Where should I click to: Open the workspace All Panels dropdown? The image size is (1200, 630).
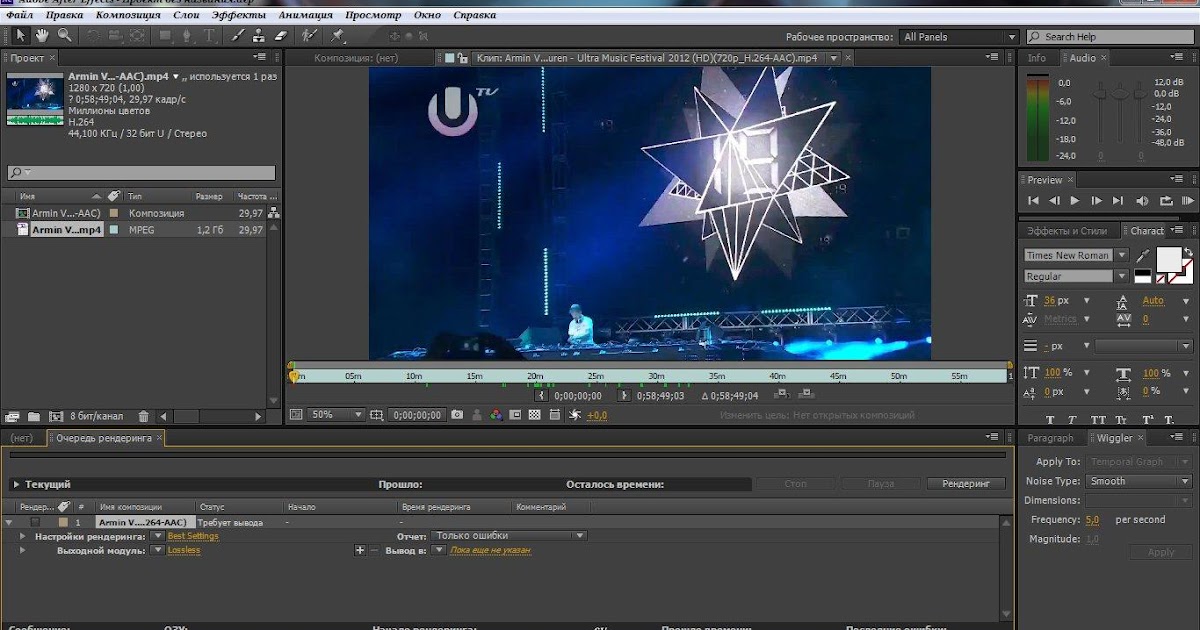pos(958,37)
